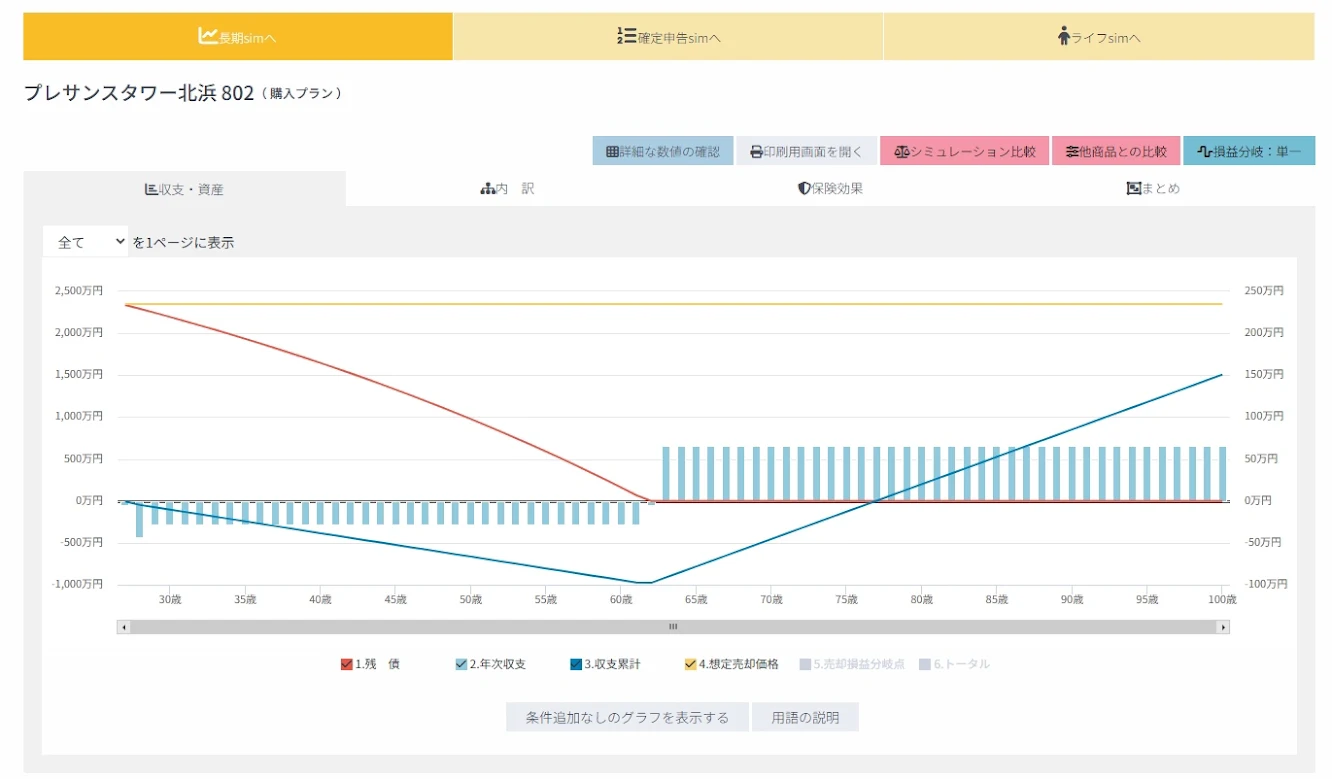Click the image icon beside まとめ

pos(1134,188)
